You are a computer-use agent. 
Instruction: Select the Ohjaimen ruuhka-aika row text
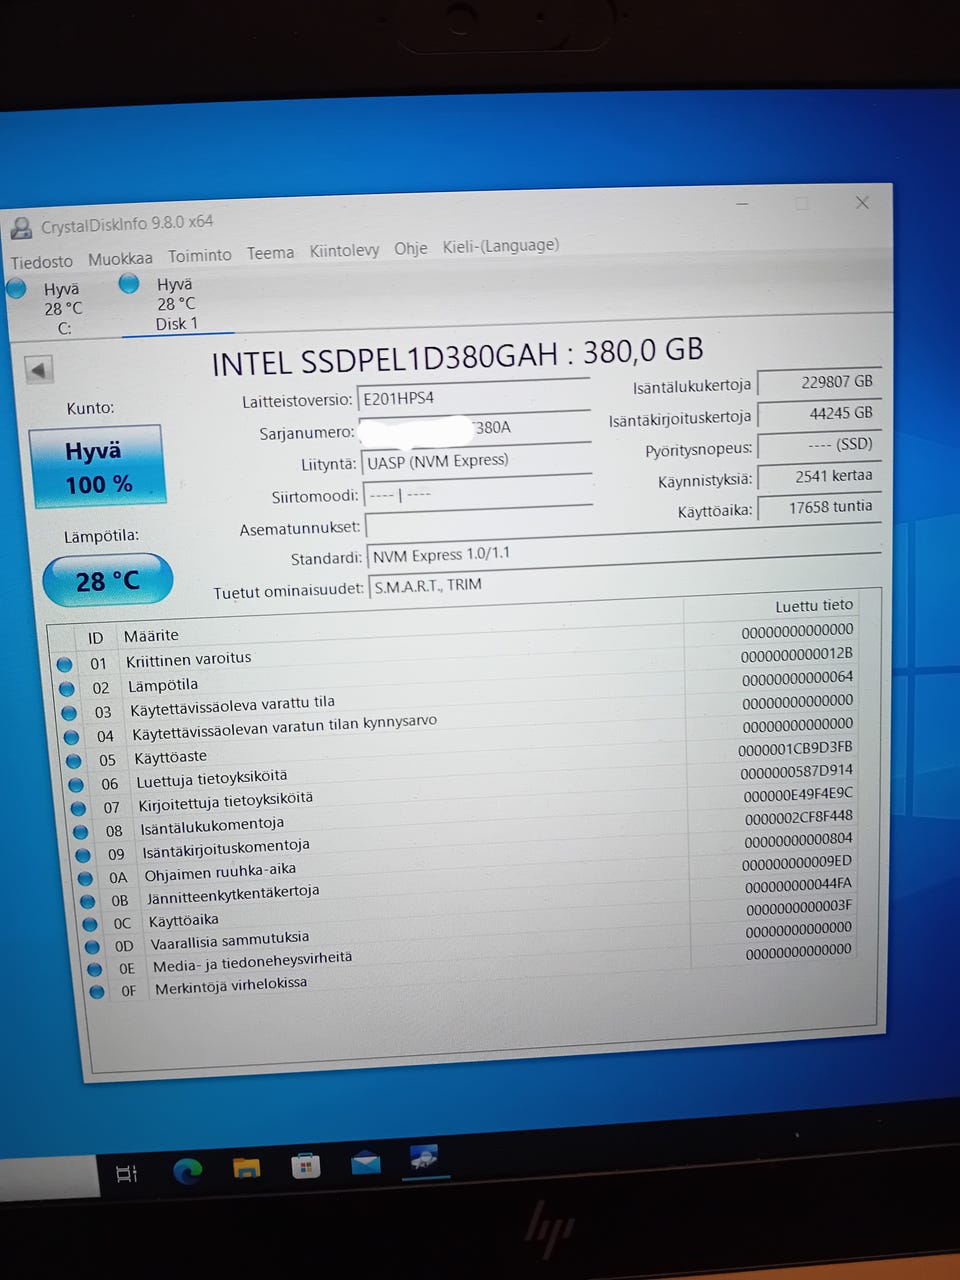220,872
